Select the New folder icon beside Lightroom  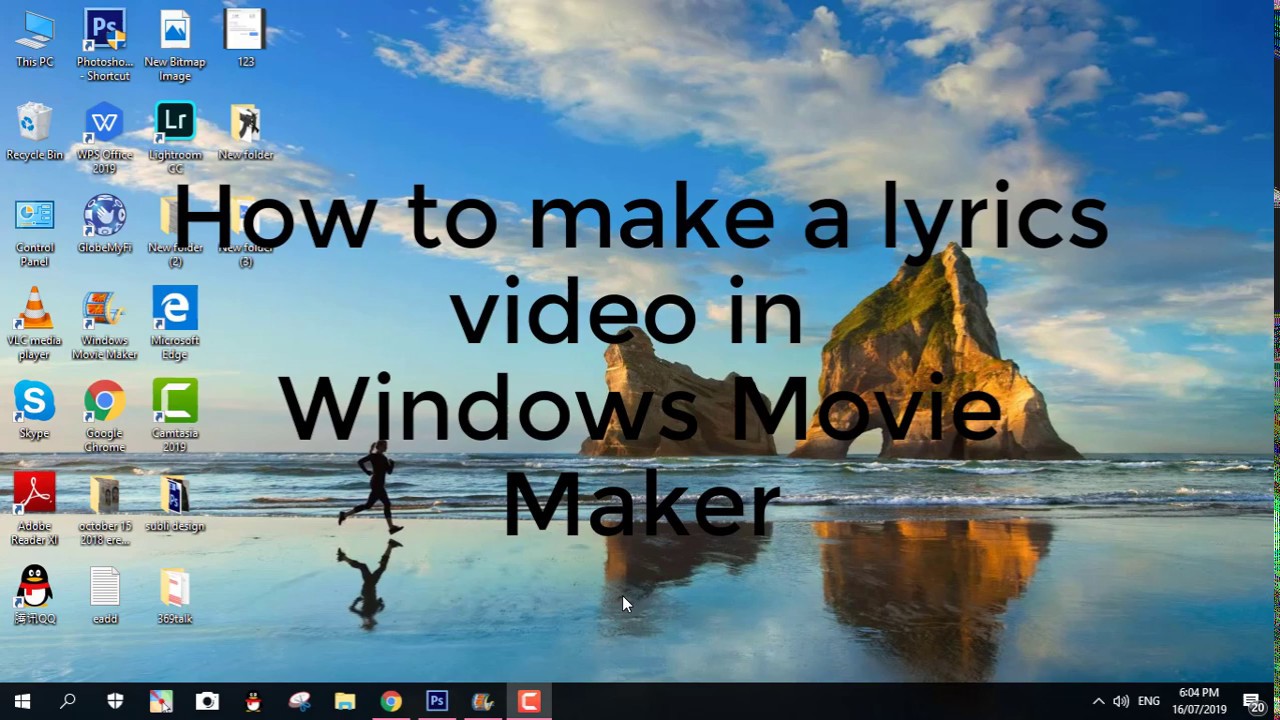click(245, 132)
